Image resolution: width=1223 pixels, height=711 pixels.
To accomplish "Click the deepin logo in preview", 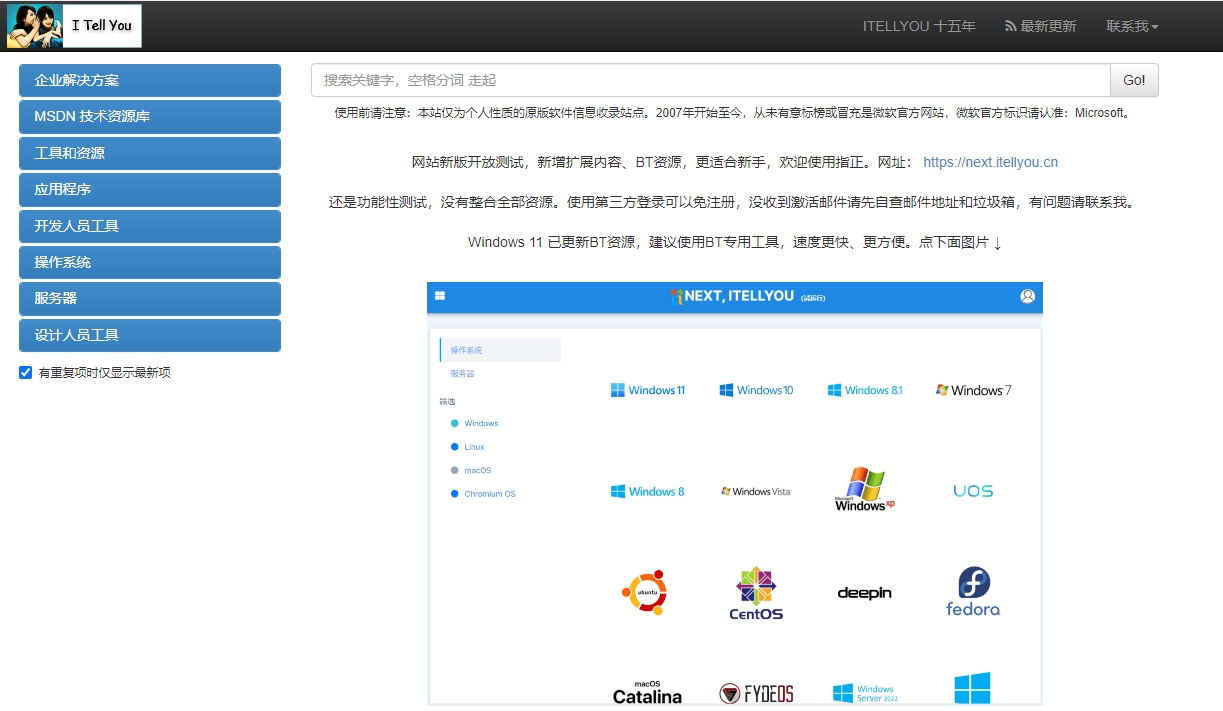I will 865,593.
